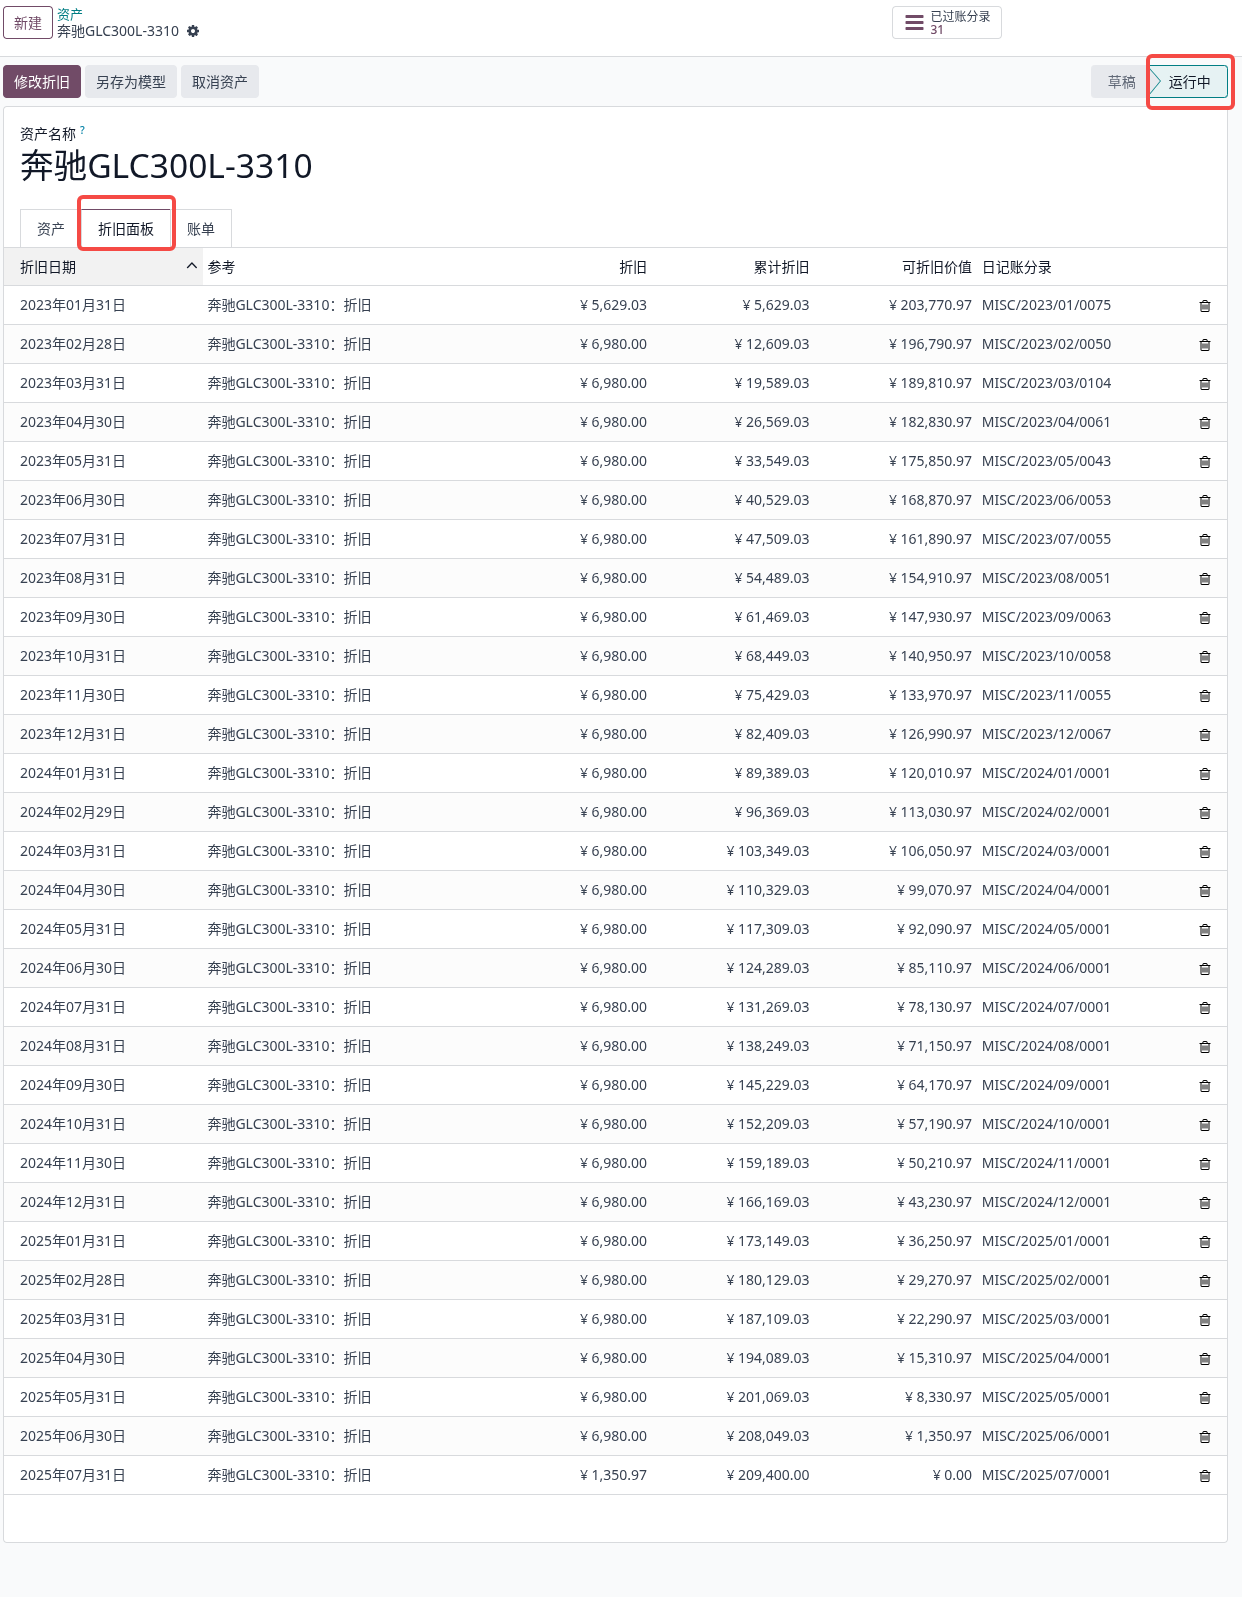Delete the 2024年01月31日 depreciation row
The image size is (1242, 1597).
tap(1205, 774)
